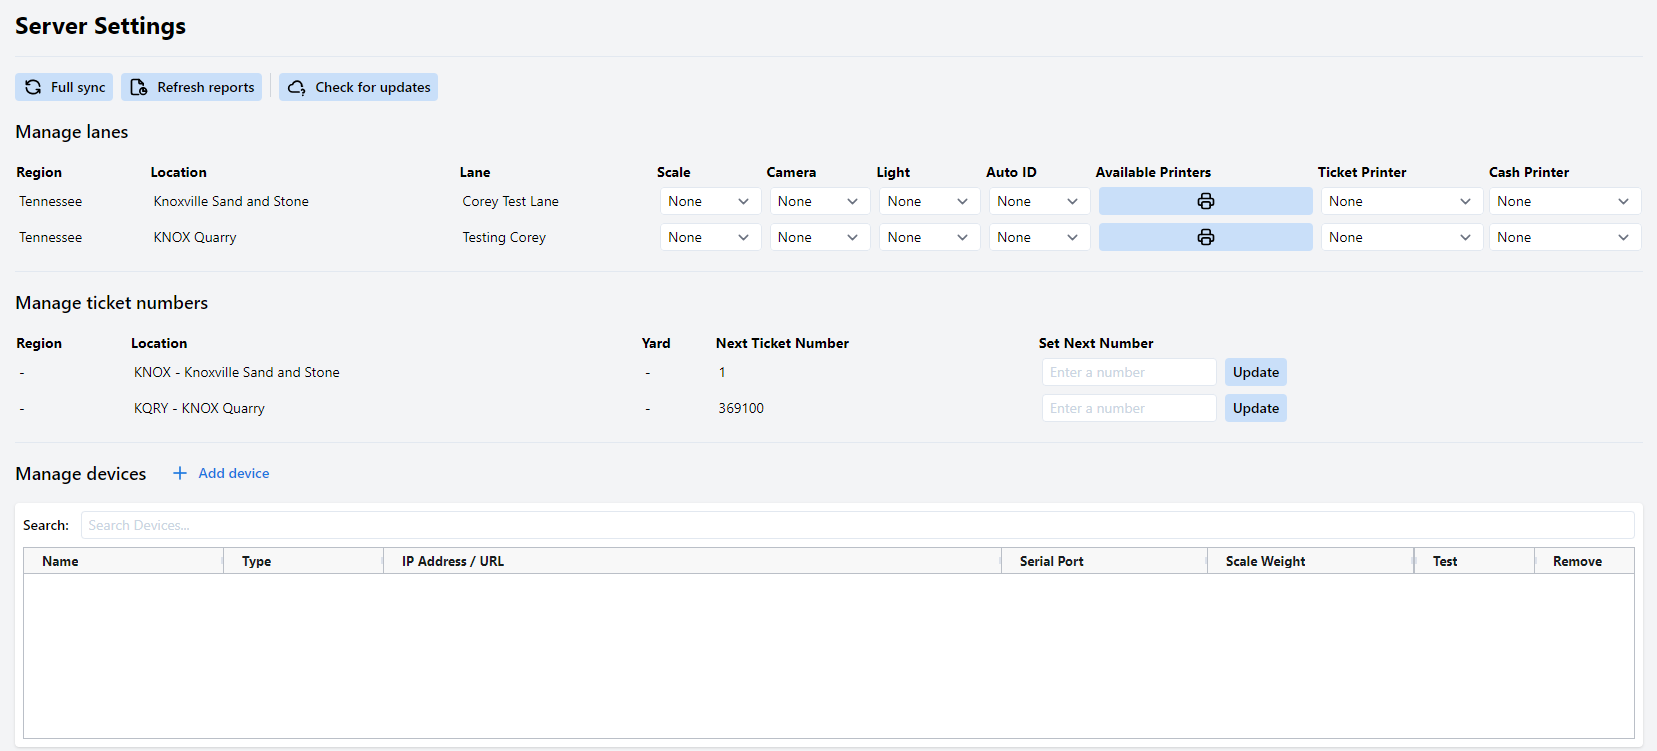Screen dimensions: 1657x751
Task: Click Set Next Number field for KNOX Quarry
Action: click(x=1128, y=408)
